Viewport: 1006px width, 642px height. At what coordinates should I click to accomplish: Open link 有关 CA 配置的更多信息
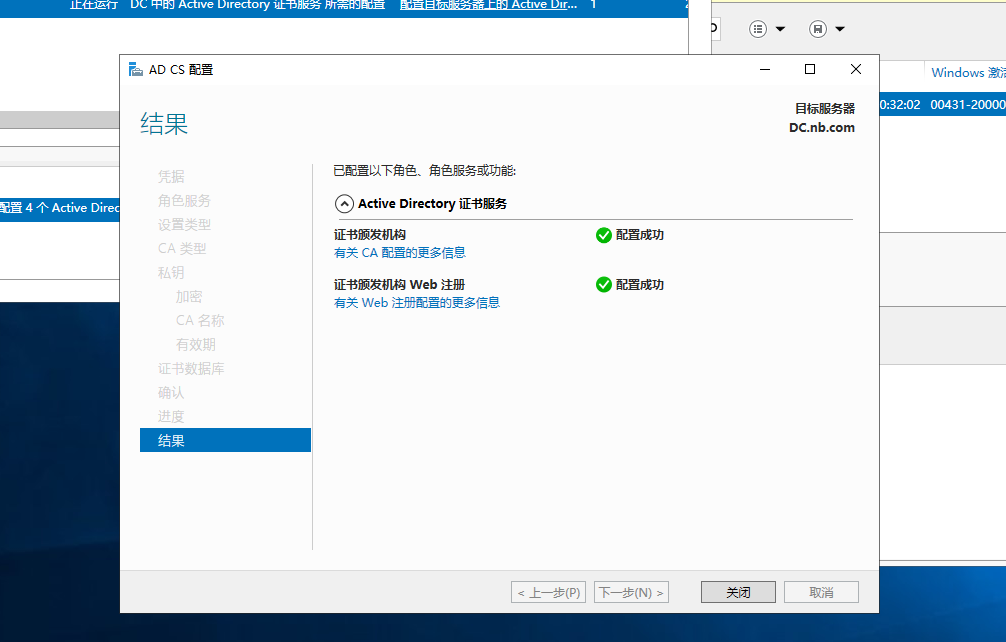pyautogui.click(x=400, y=253)
